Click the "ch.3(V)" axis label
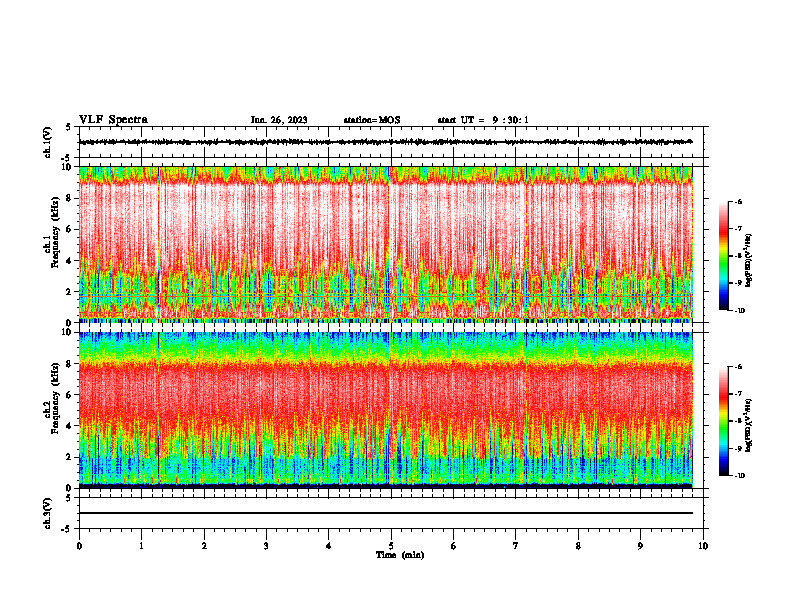Image resolution: width=792 pixels, height=612 pixels. click(x=48, y=514)
